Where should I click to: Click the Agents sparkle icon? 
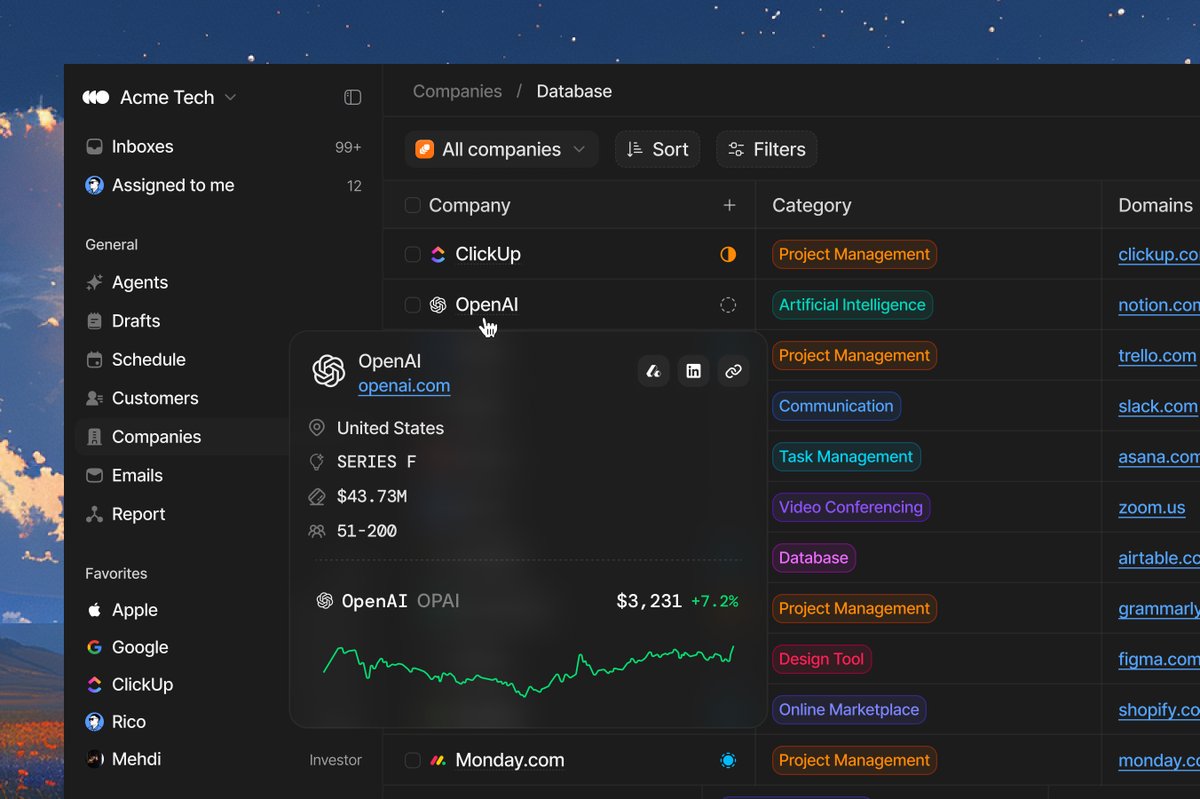(x=94, y=283)
